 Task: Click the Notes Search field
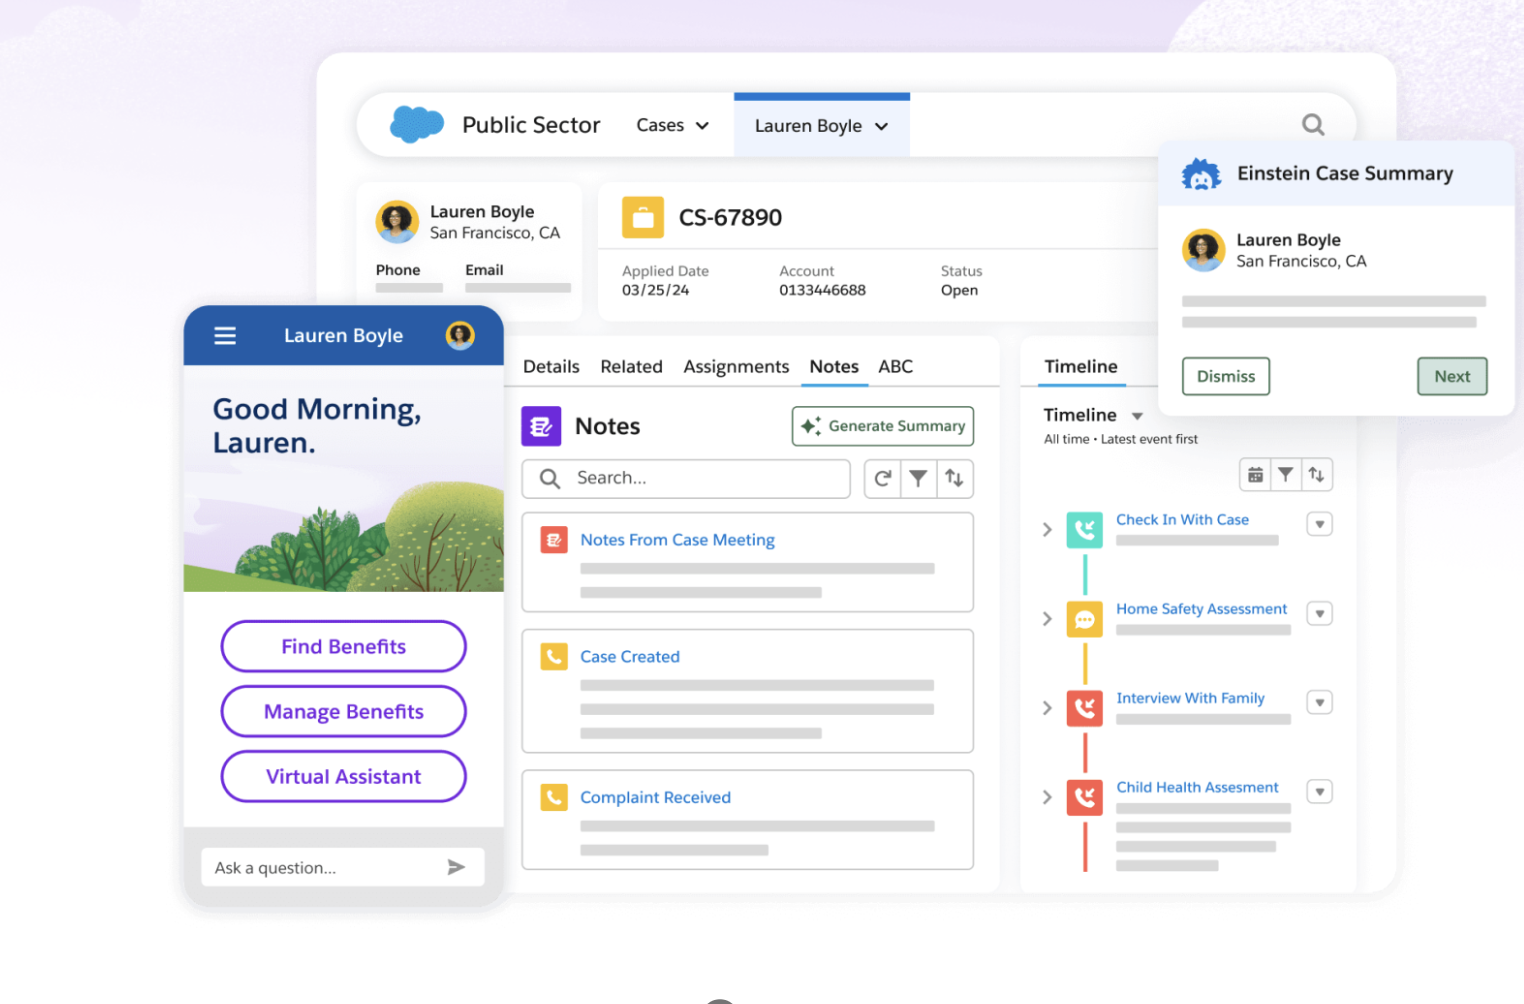[x=686, y=479]
